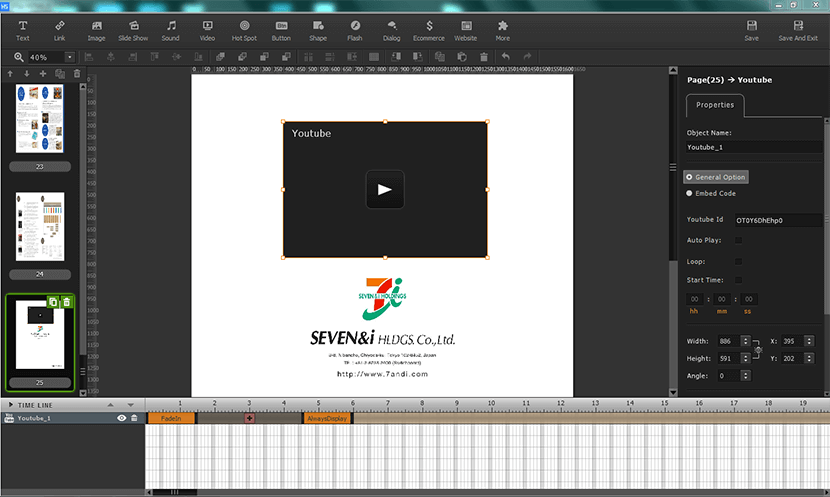
Task: Click the minutes start time field
Action: [x=721, y=299]
